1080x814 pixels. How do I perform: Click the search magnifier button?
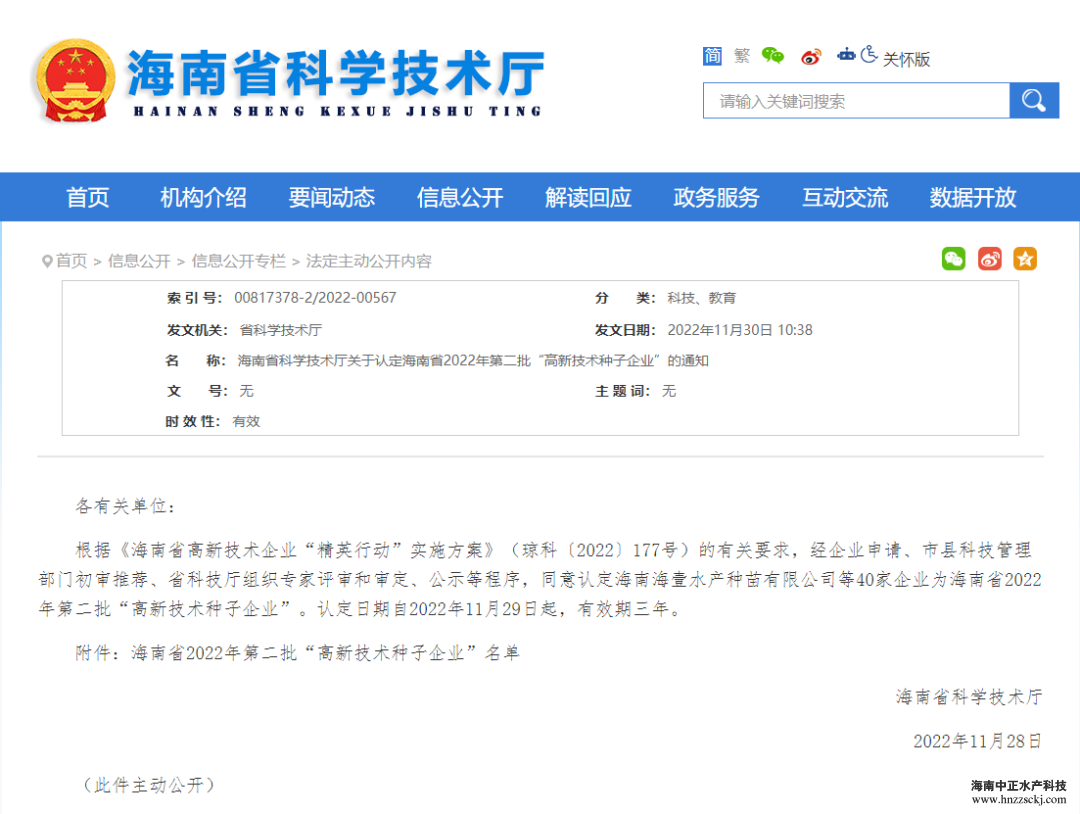[1033, 101]
